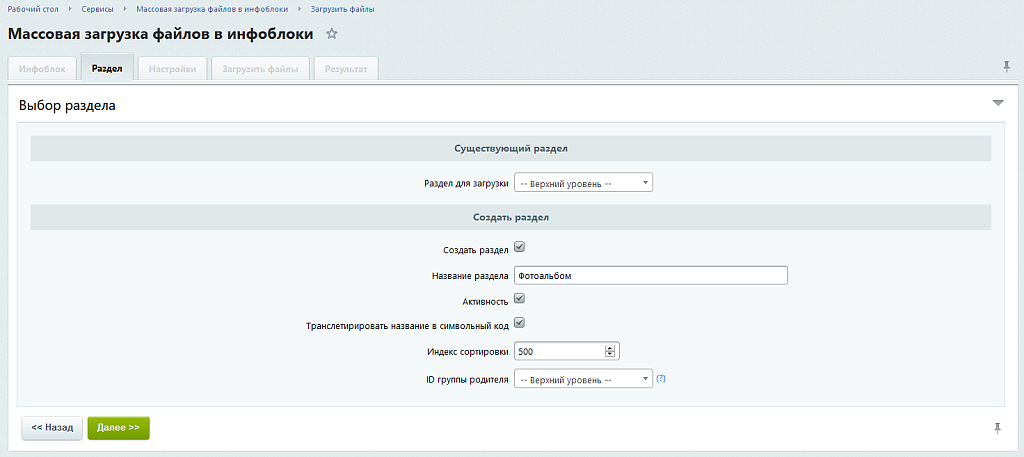Click into the 'Название раздела' text field
Viewport: 1024px width, 457px height.
coord(650,275)
